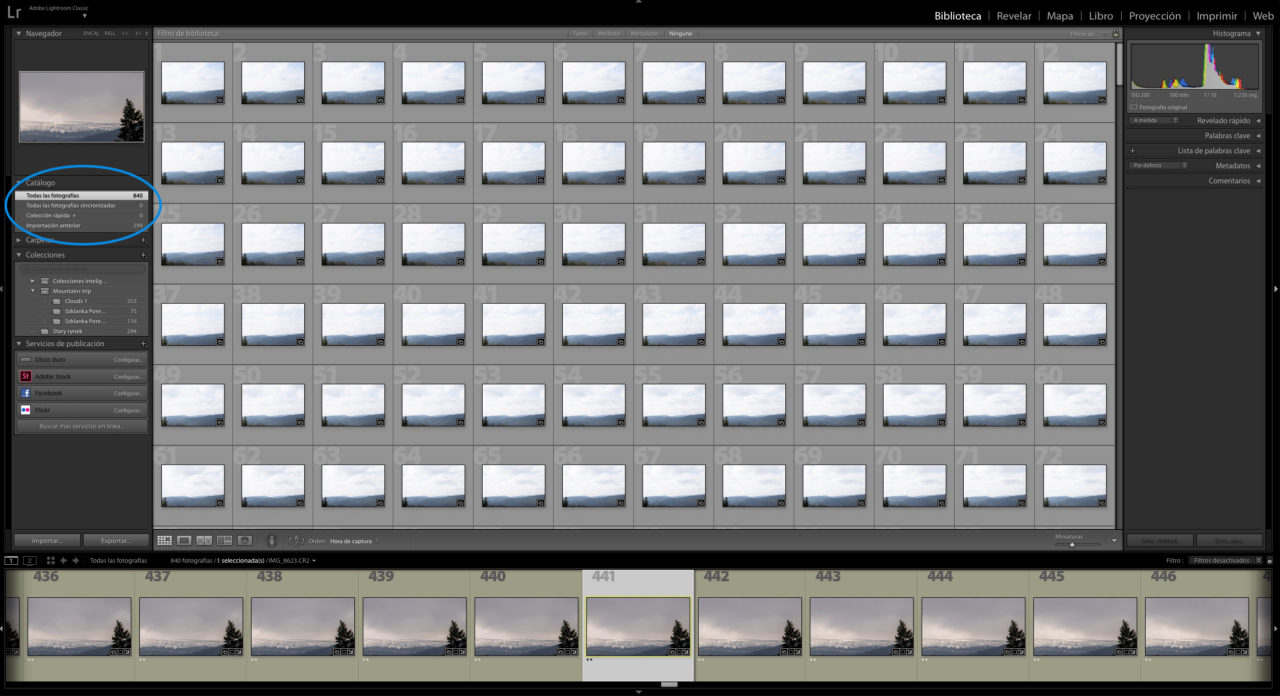Collapse the Mountains trip collection tree
The image size is (1280, 696).
coord(33,290)
